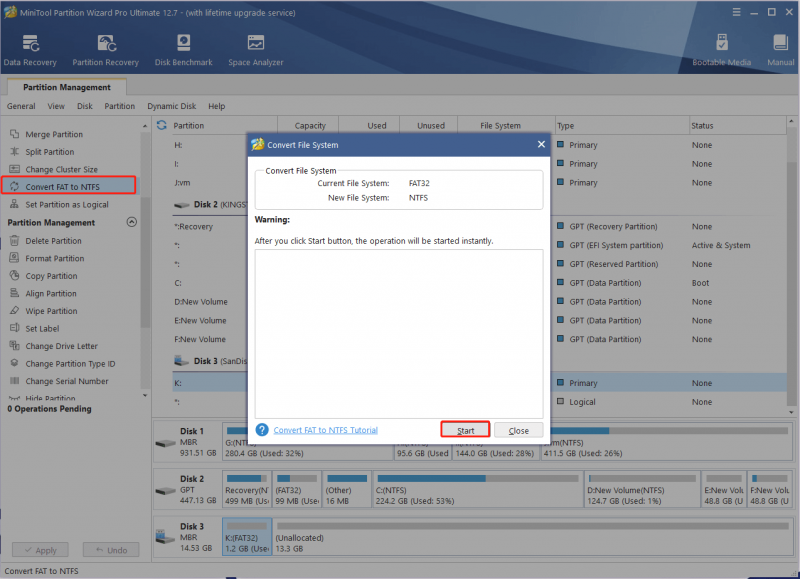Select the H: partition row
800x579 pixels.
coord(480,145)
